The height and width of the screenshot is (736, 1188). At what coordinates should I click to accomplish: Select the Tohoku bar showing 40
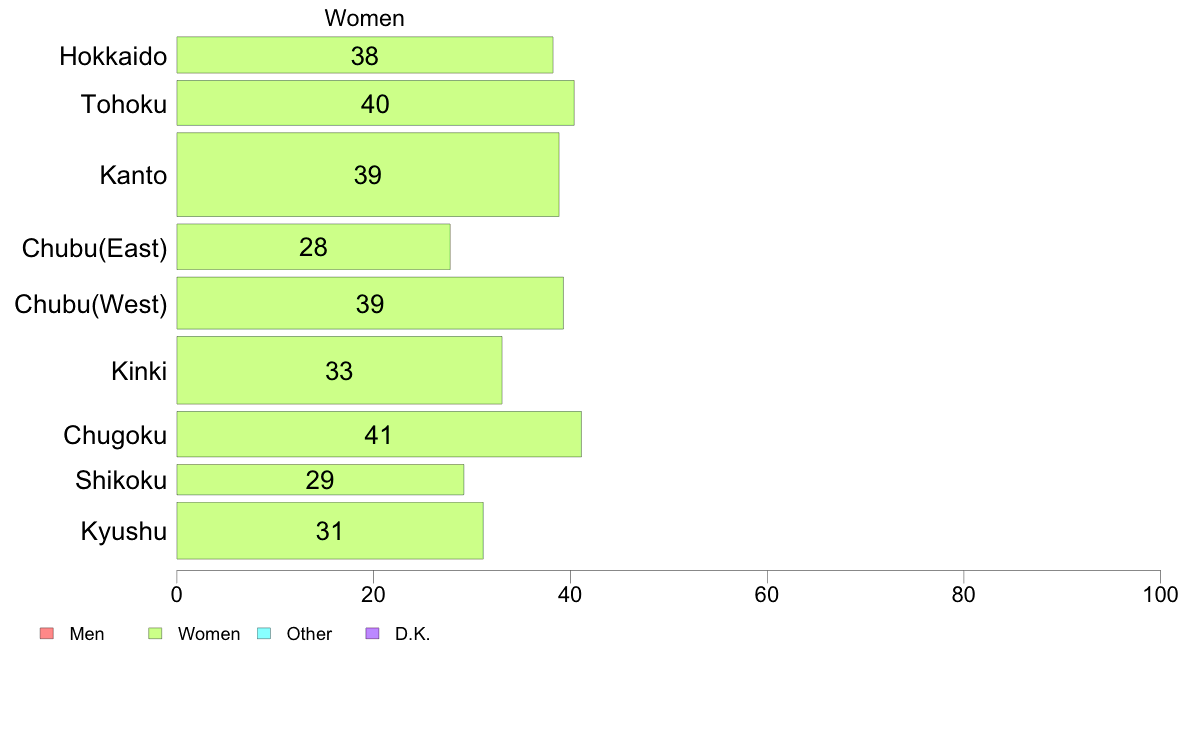[375, 103]
